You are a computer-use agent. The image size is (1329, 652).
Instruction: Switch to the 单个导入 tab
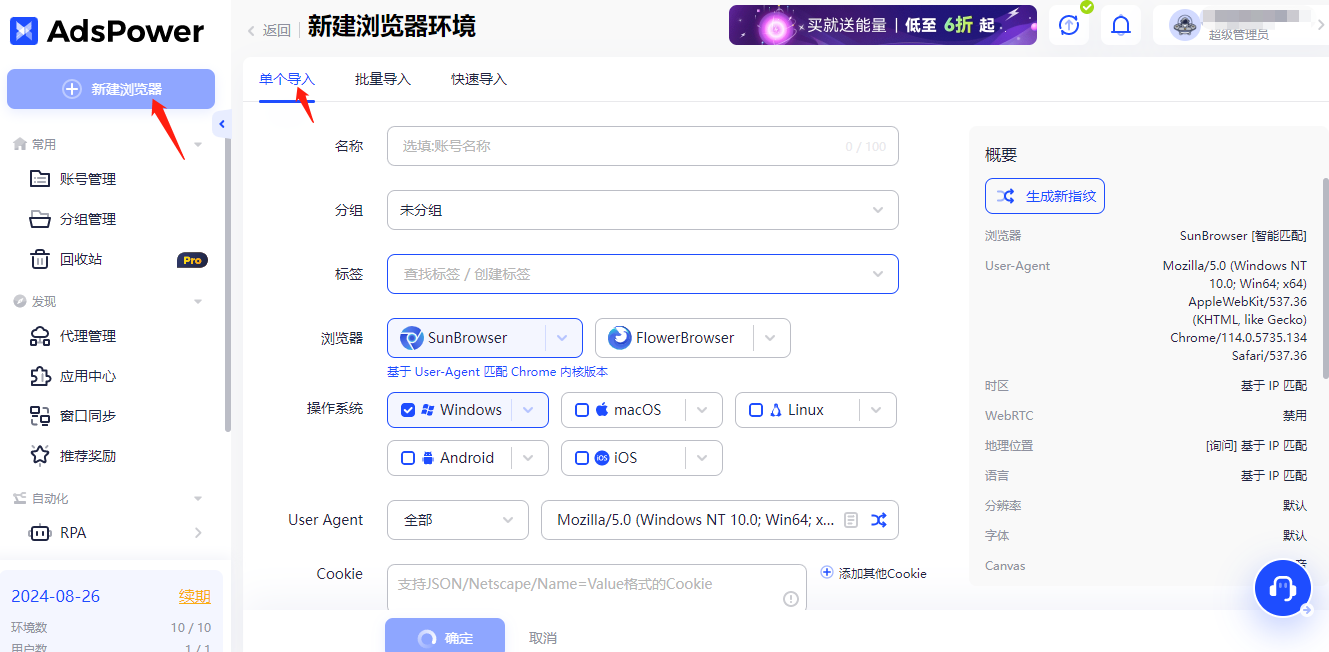click(x=287, y=79)
